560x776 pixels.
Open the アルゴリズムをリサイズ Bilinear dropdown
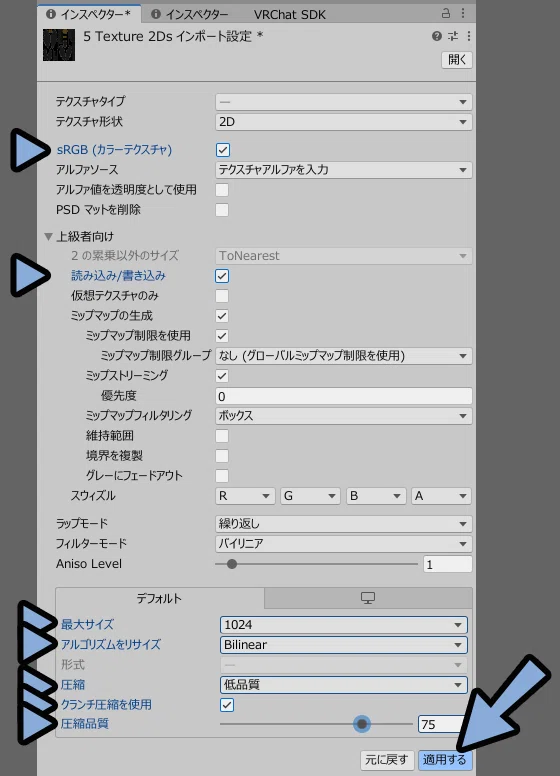coord(343,645)
